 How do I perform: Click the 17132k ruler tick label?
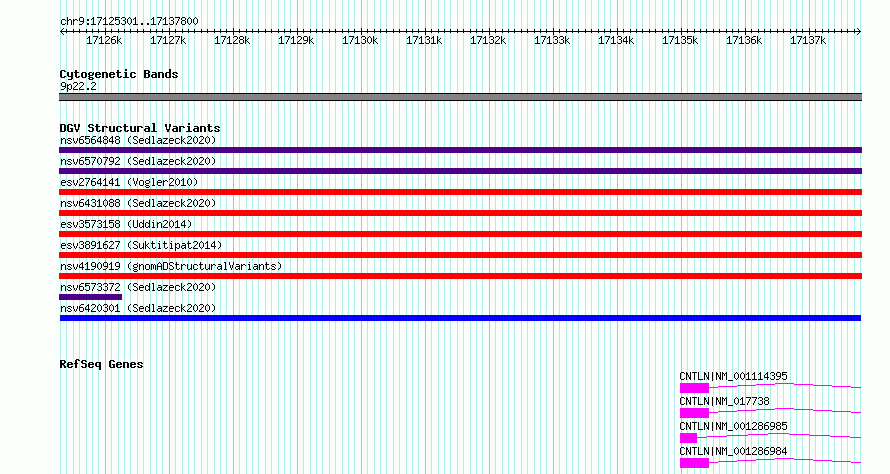click(x=488, y=40)
